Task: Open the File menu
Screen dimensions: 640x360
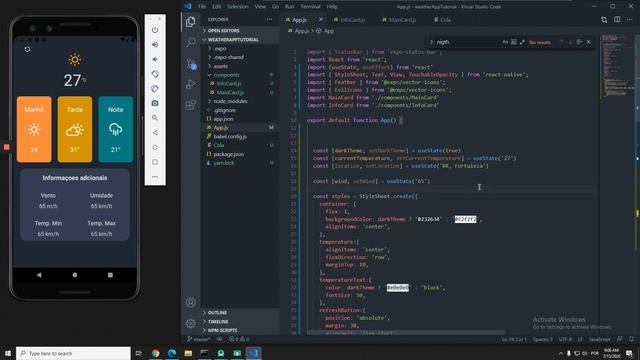Action: (202, 7)
